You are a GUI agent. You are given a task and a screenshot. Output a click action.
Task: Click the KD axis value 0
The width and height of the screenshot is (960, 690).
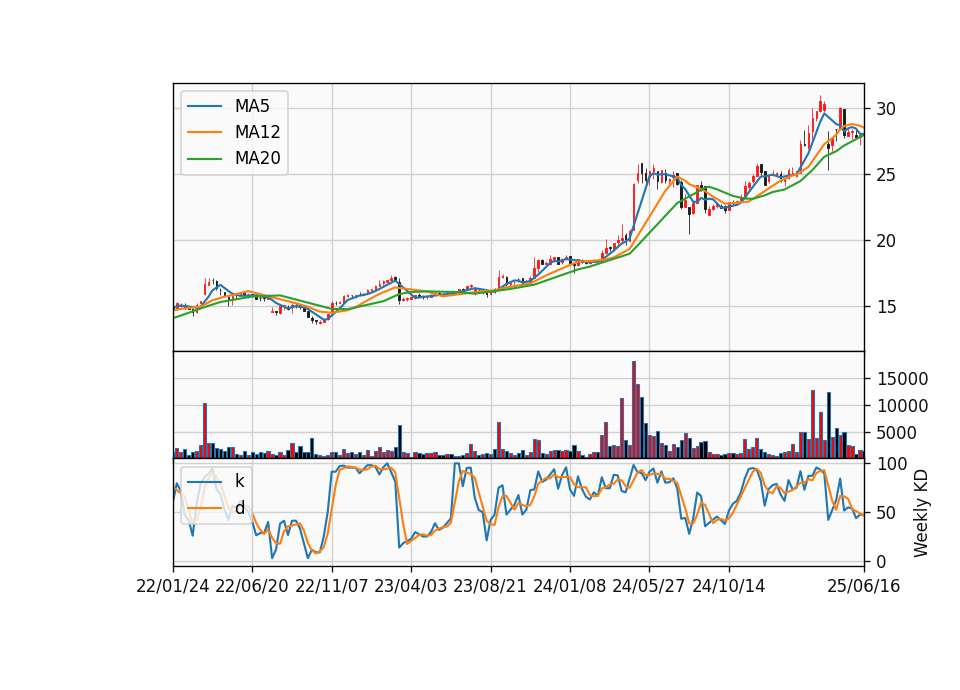coord(880,561)
